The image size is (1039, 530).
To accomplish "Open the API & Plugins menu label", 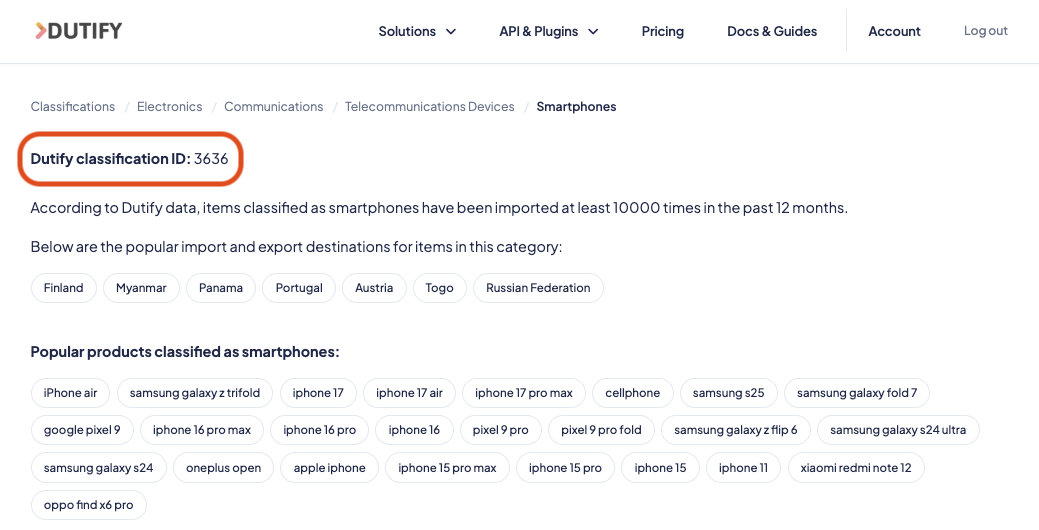I will click(x=539, y=31).
